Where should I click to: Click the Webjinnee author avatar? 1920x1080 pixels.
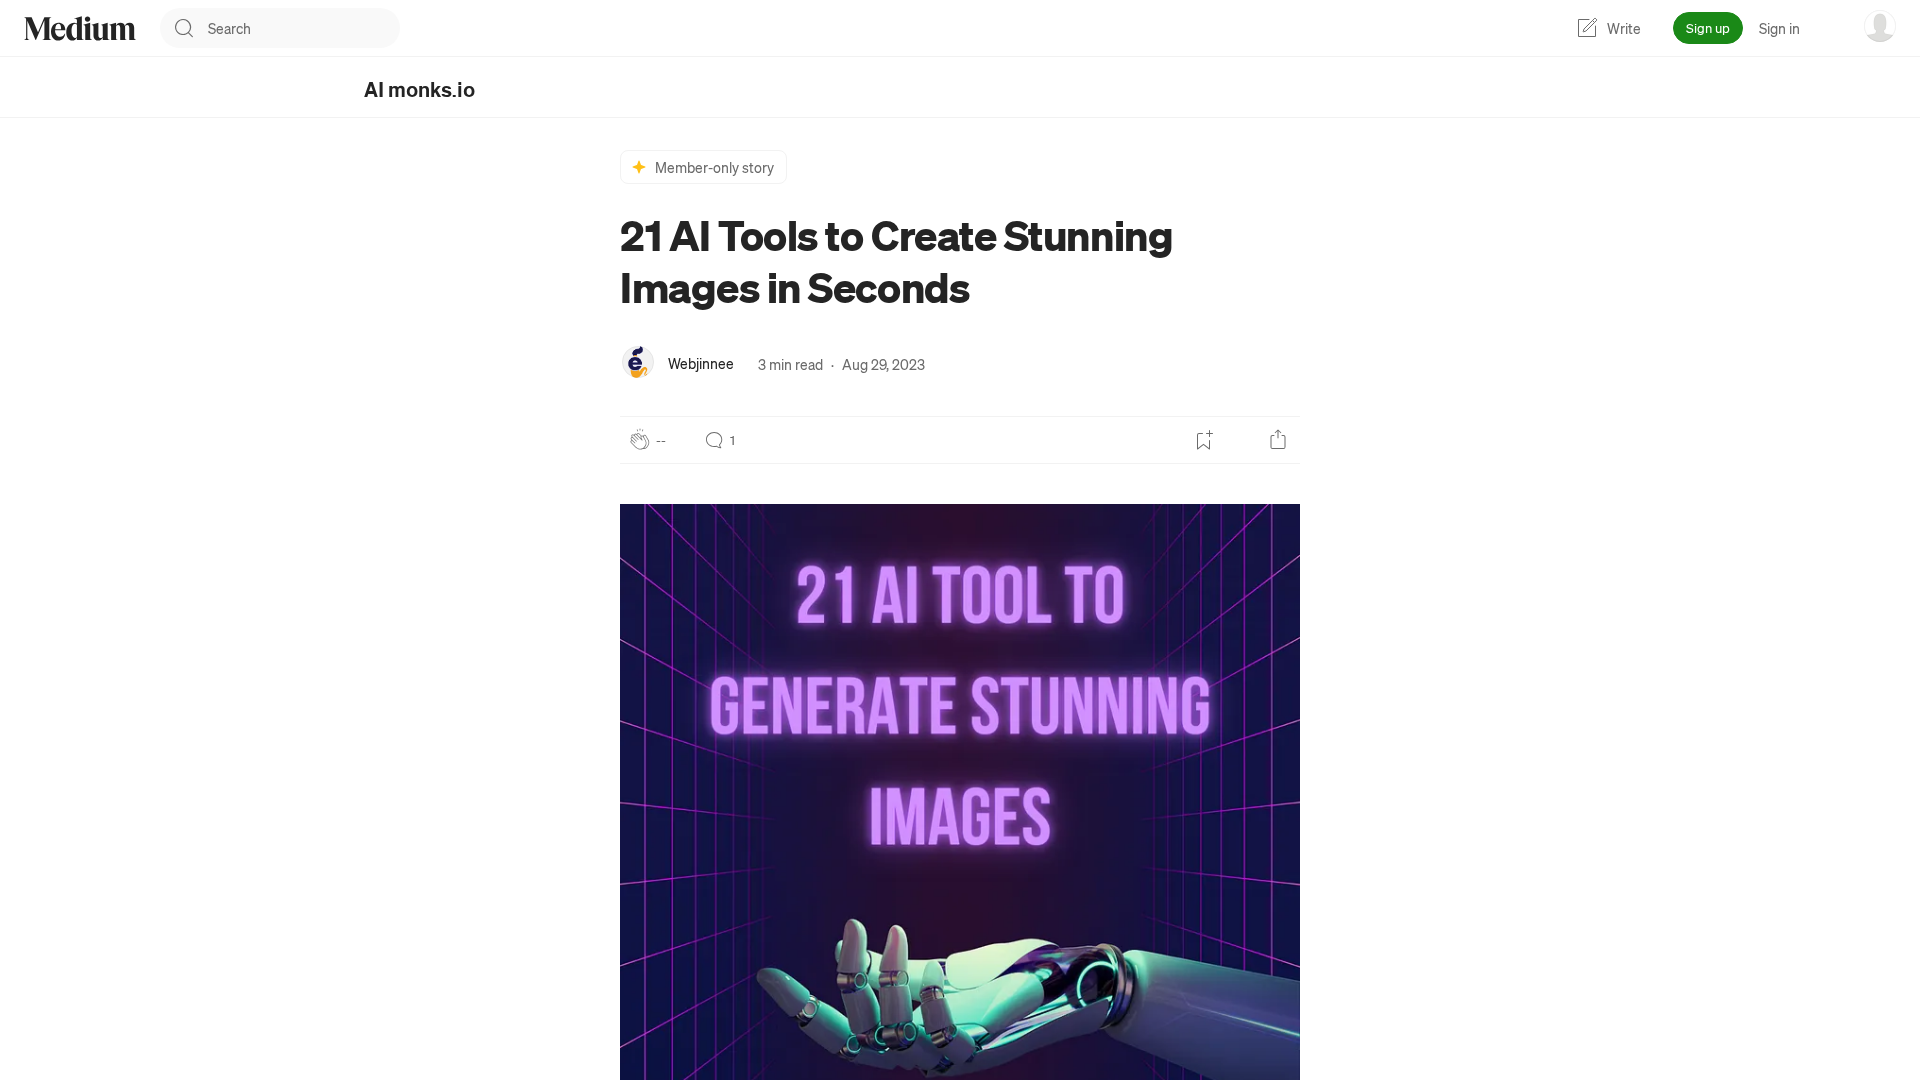click(638, 363)
